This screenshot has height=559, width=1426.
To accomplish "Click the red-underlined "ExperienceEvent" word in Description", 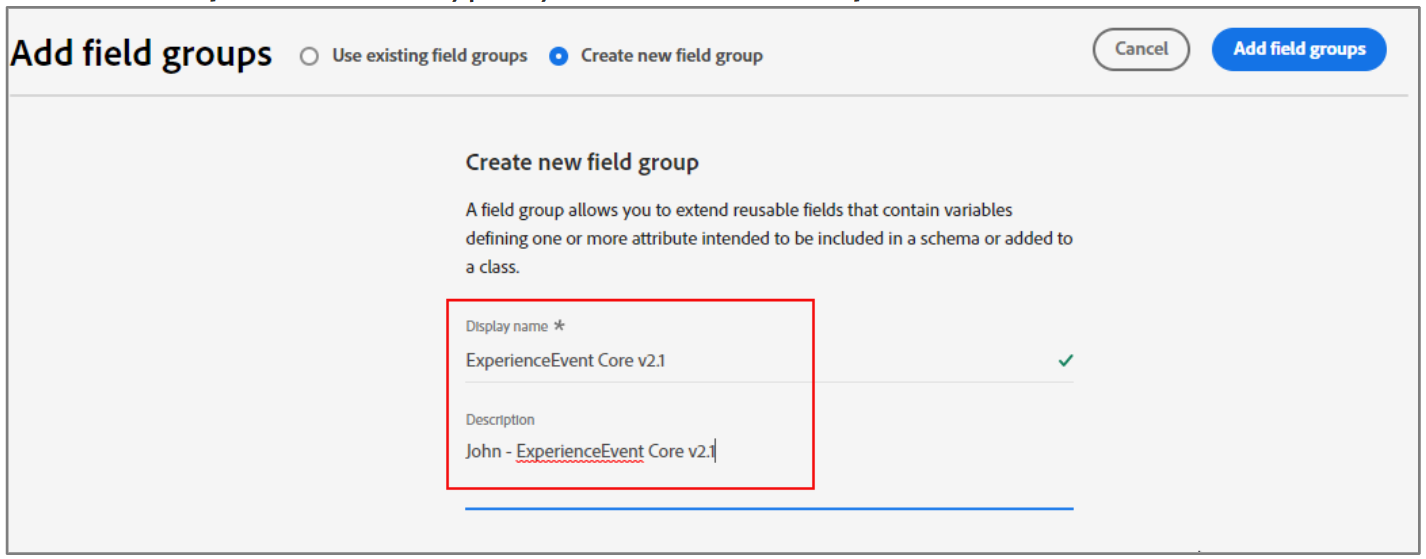I will tap(580, 452).
